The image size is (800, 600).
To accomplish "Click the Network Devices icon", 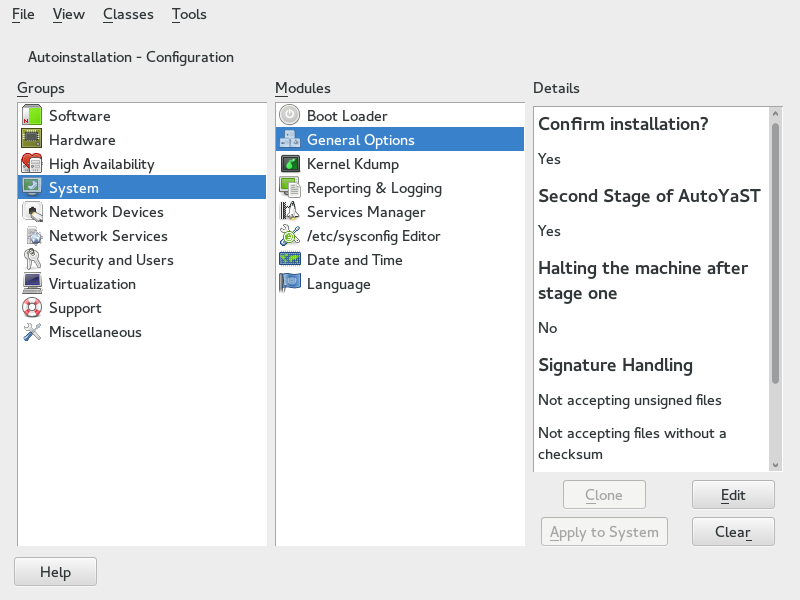I will coord(30,212).
